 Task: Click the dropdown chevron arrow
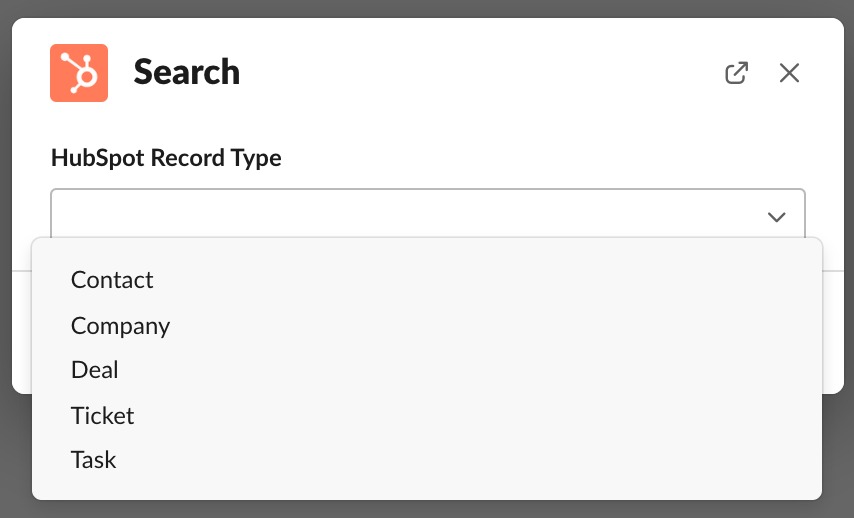(776, 217)
